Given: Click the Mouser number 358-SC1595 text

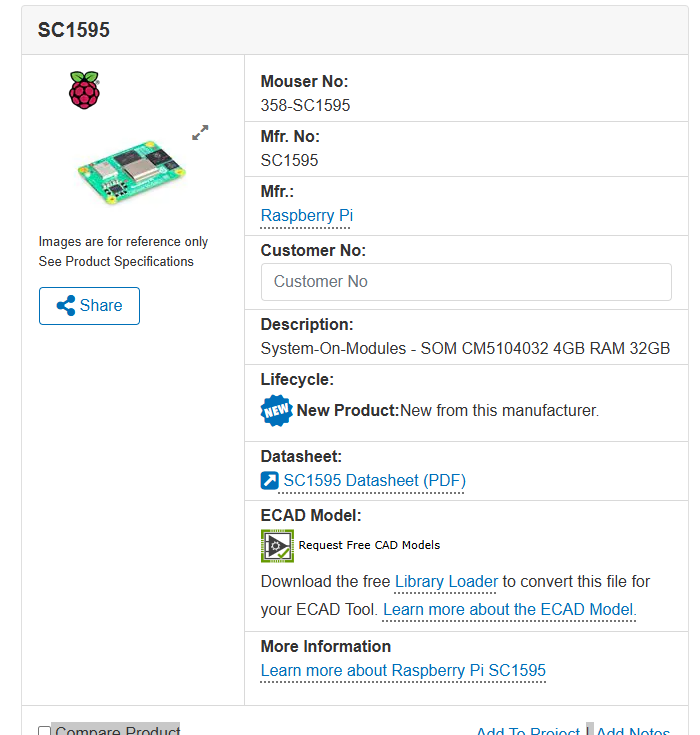Looking at the screenshot, I should (305, 105).
